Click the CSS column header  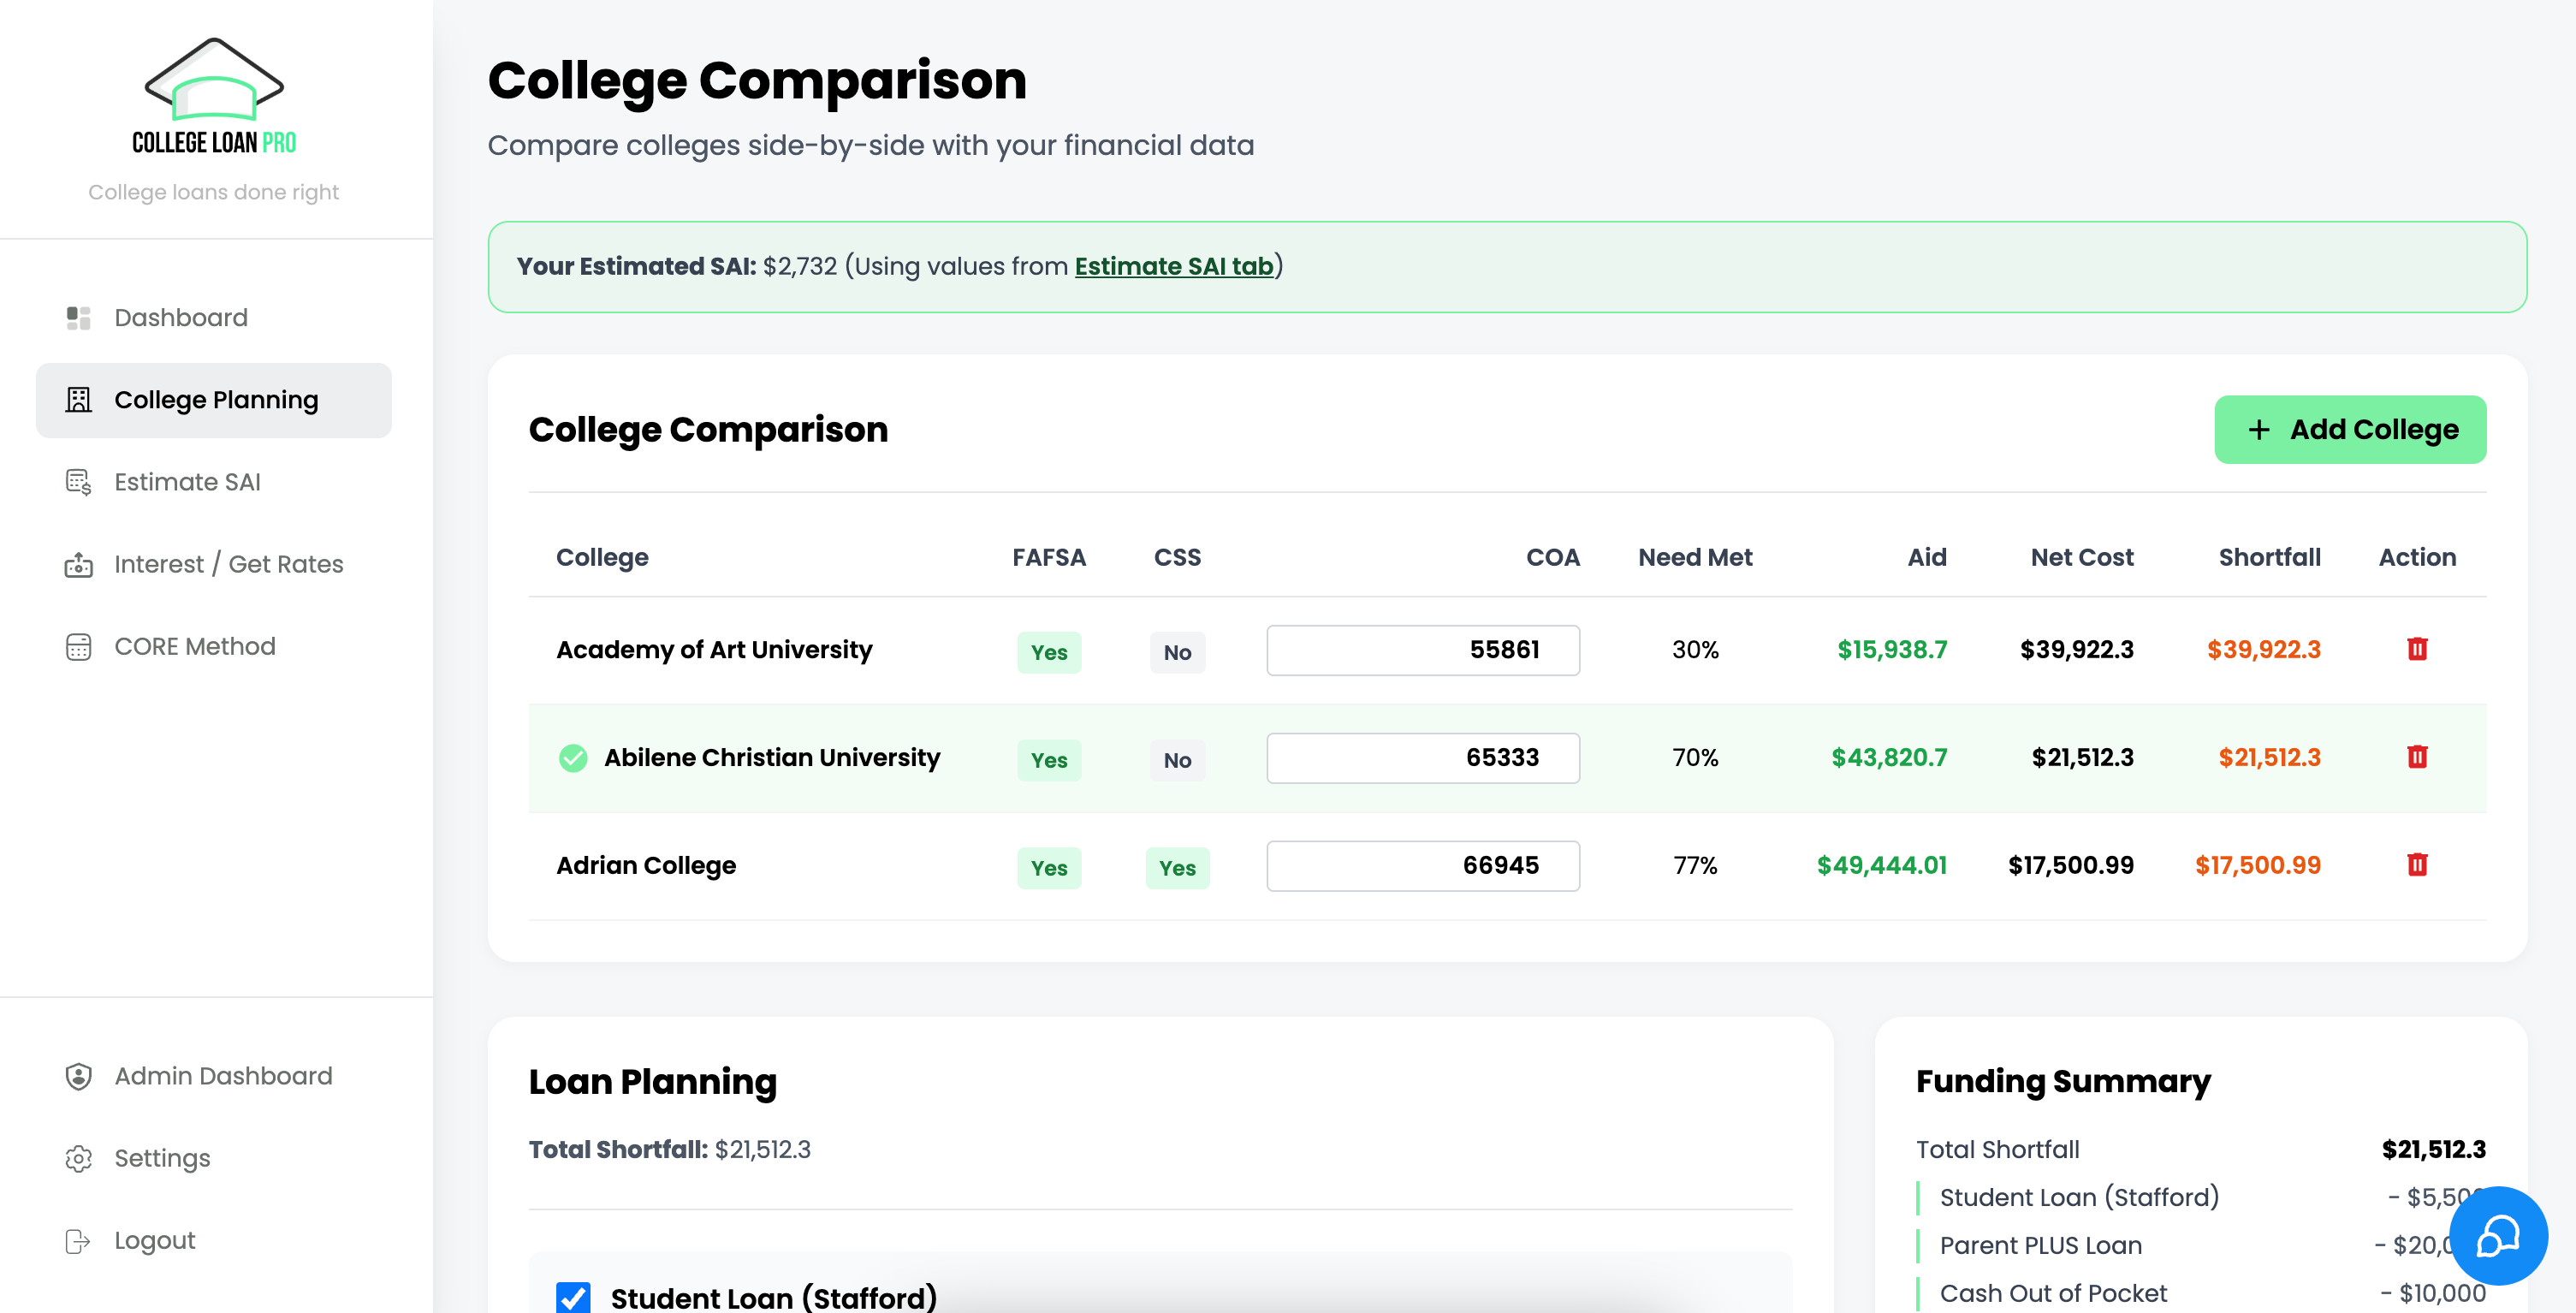click(1177, 558)
